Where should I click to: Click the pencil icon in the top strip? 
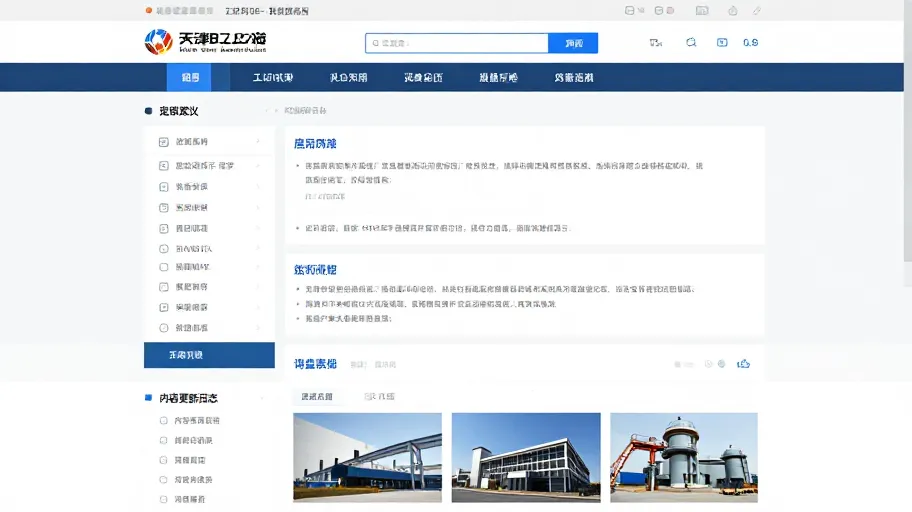coord(757,10)
